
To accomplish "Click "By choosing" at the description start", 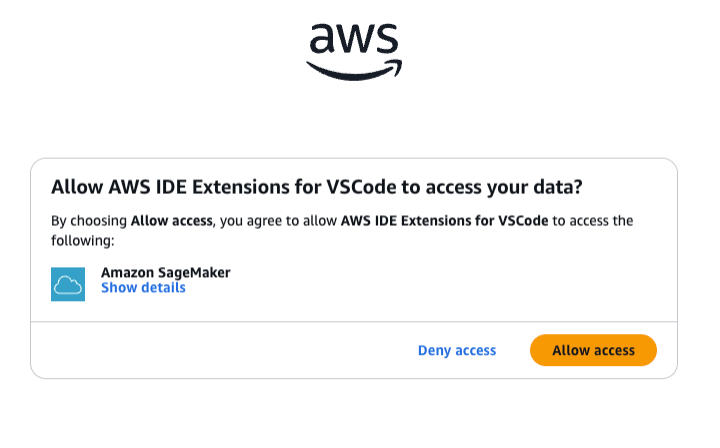I will (x=89, y=220).
